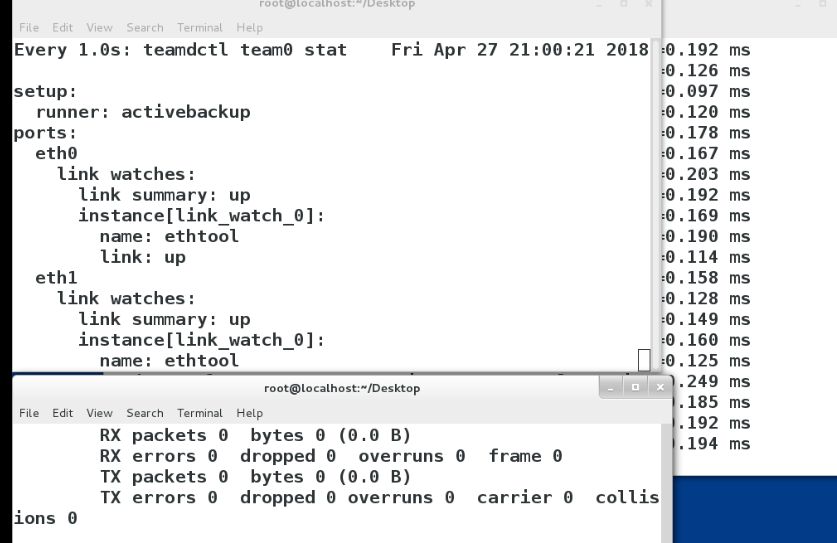
Task: Open Terminal menu in bottom terminal window
Action: pyautogui.click(x=200, y=413)
